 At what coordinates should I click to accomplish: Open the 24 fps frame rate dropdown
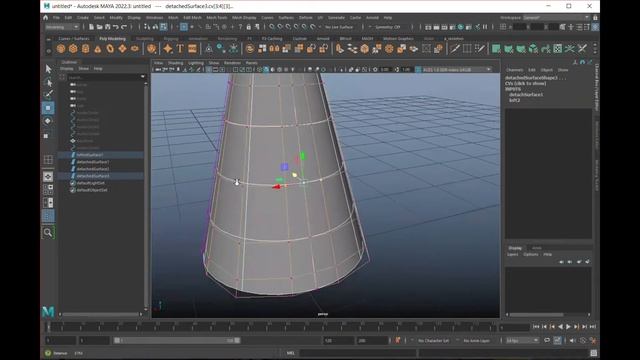[522, 340]
